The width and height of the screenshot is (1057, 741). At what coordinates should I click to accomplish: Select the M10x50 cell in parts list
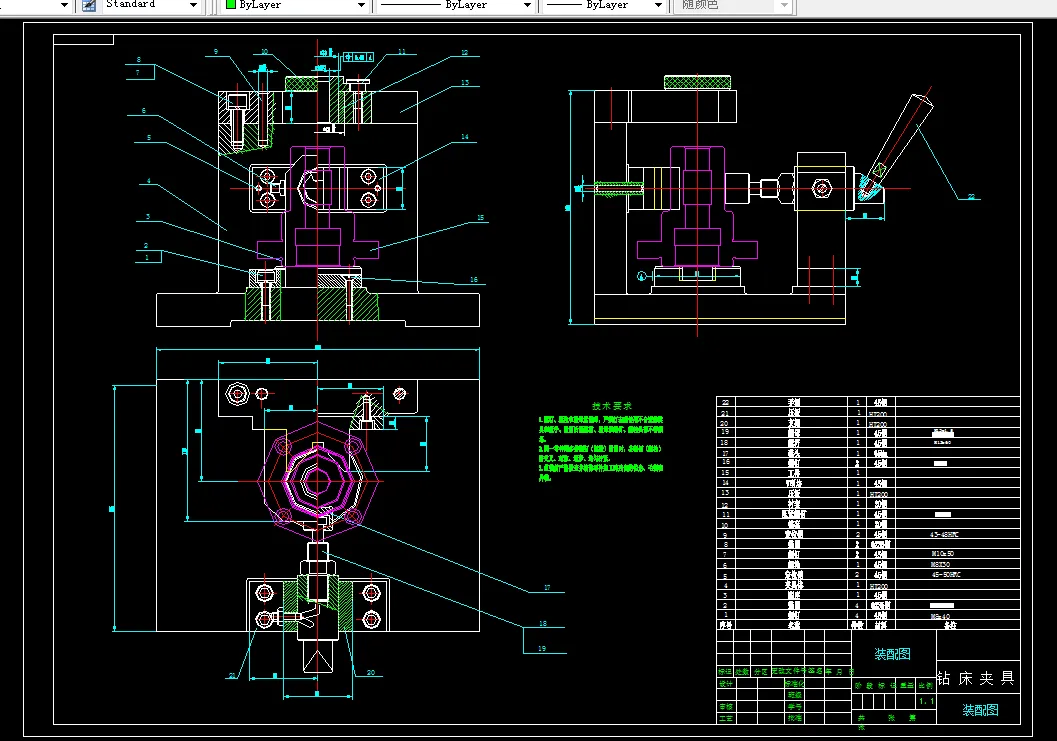tap(942, 554)
